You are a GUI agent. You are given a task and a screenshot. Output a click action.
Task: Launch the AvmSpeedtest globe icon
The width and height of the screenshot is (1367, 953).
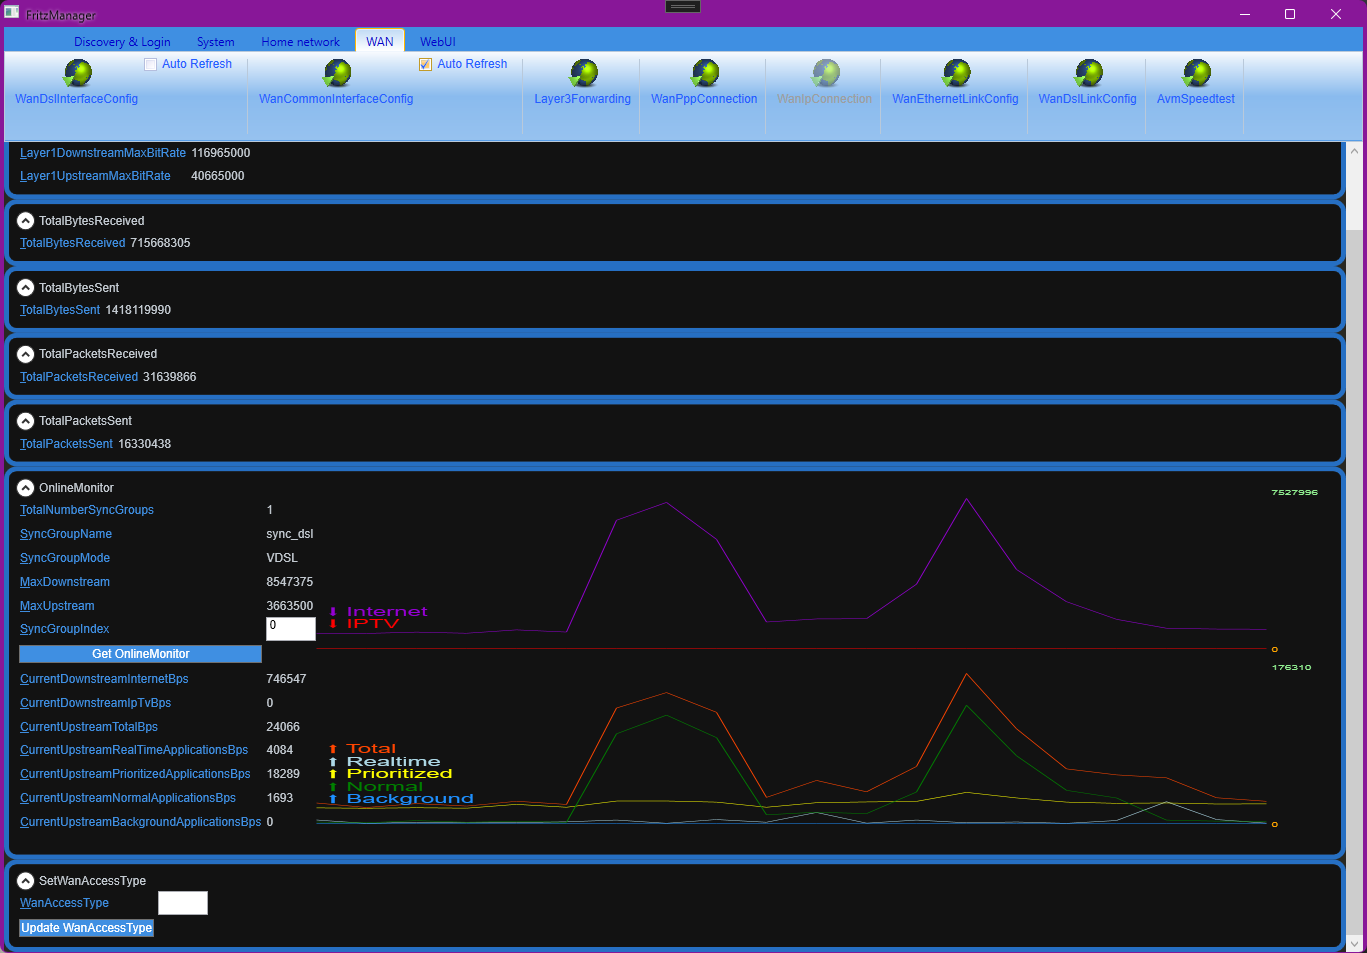click(x=1196, y=73)
